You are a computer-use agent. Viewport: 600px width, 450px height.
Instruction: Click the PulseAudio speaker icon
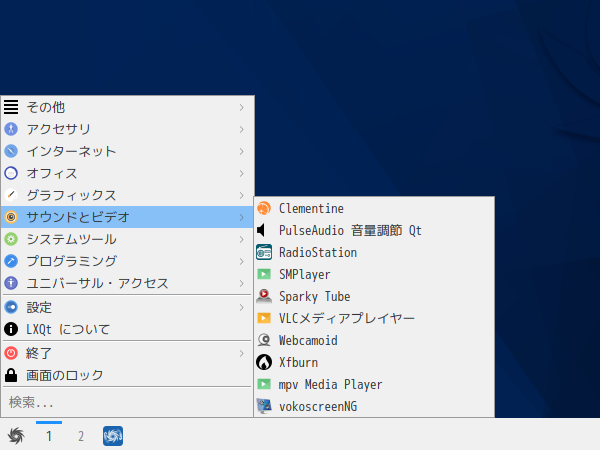(261, 230)
